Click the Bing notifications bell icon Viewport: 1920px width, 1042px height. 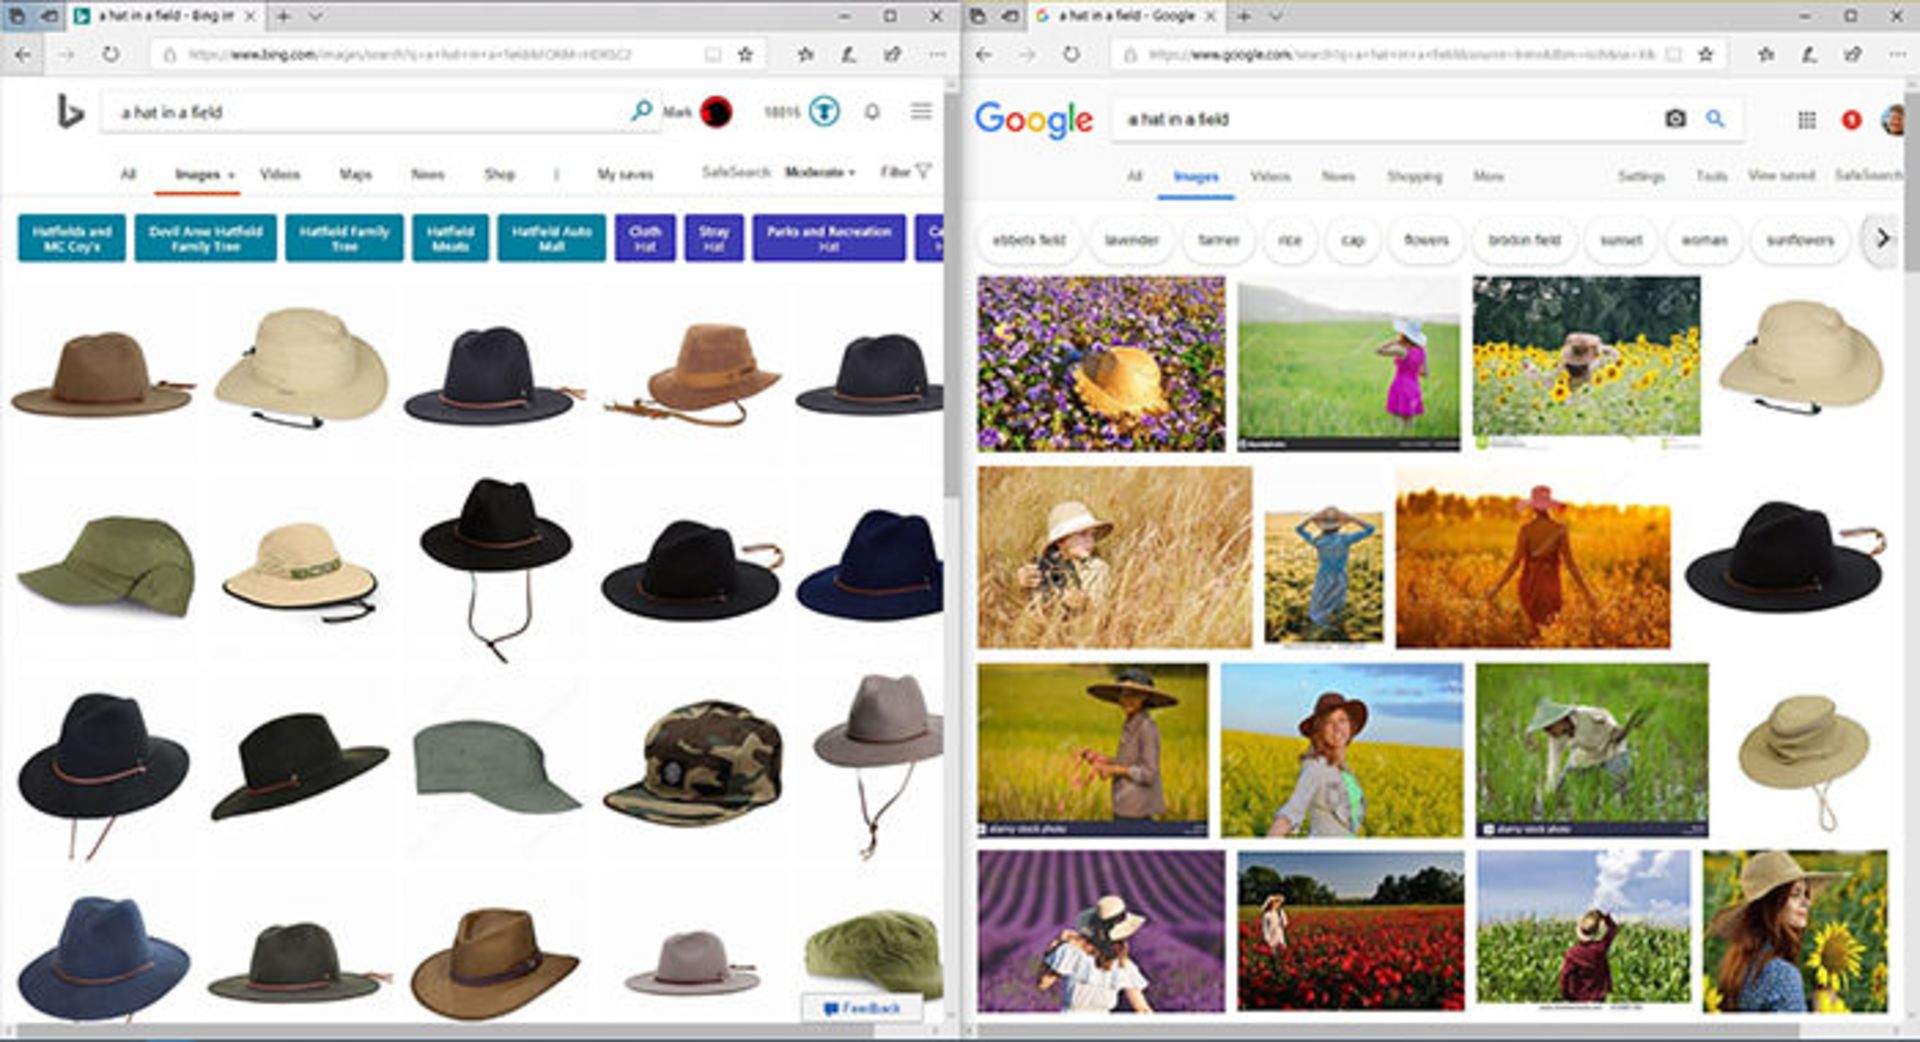[872, 112]
